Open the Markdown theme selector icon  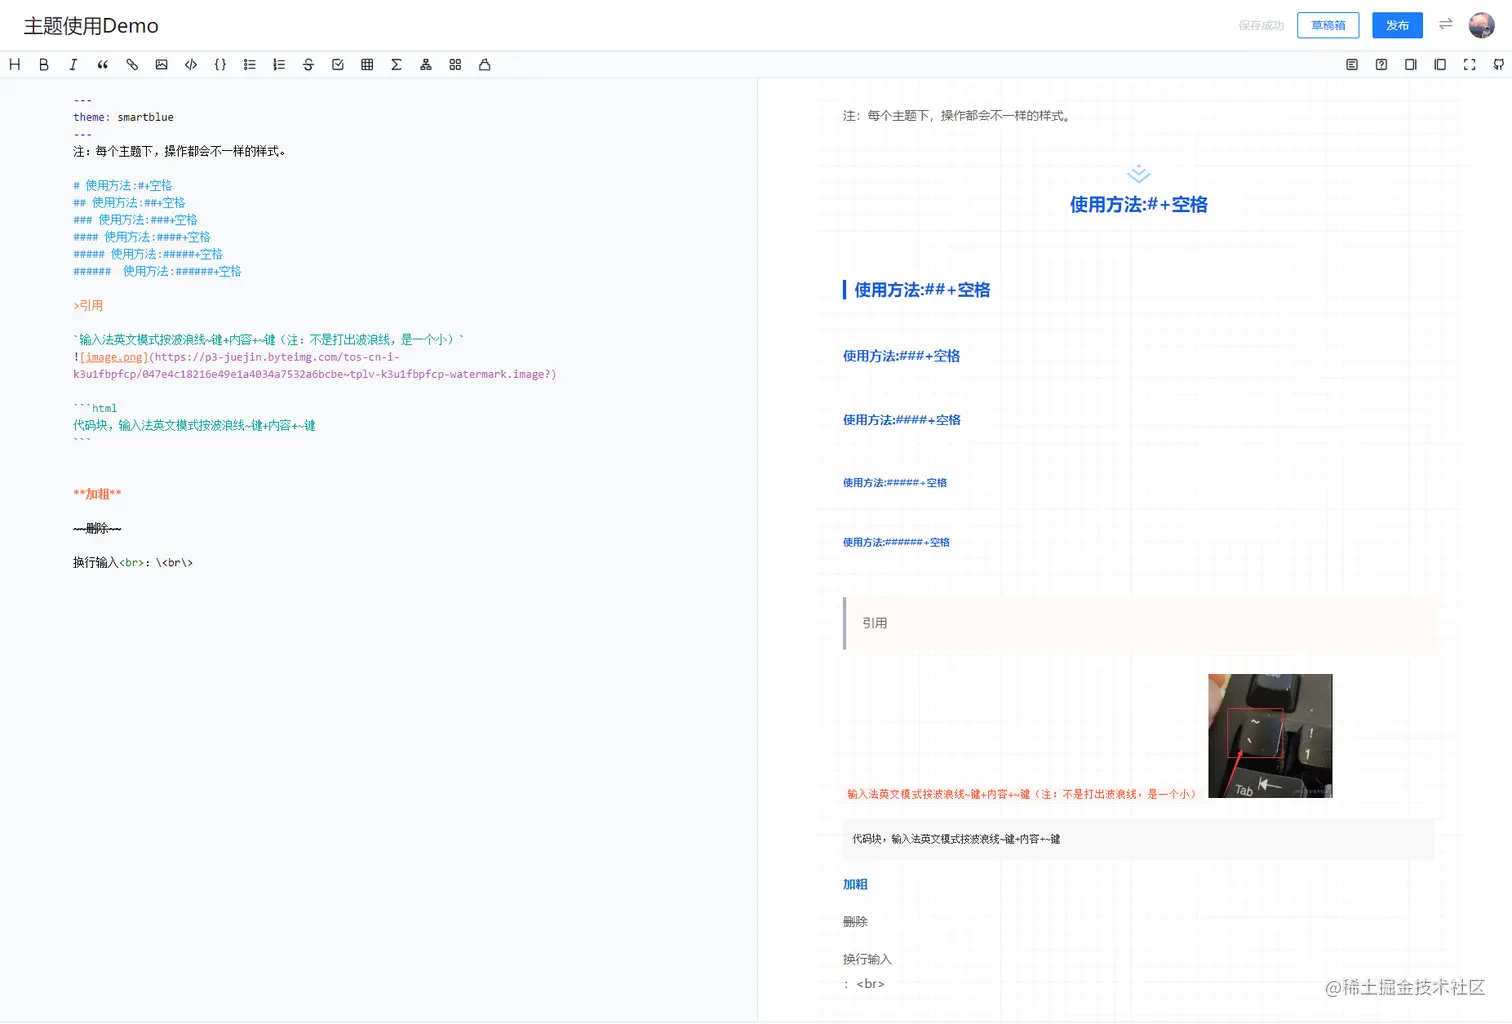(455, 64)
